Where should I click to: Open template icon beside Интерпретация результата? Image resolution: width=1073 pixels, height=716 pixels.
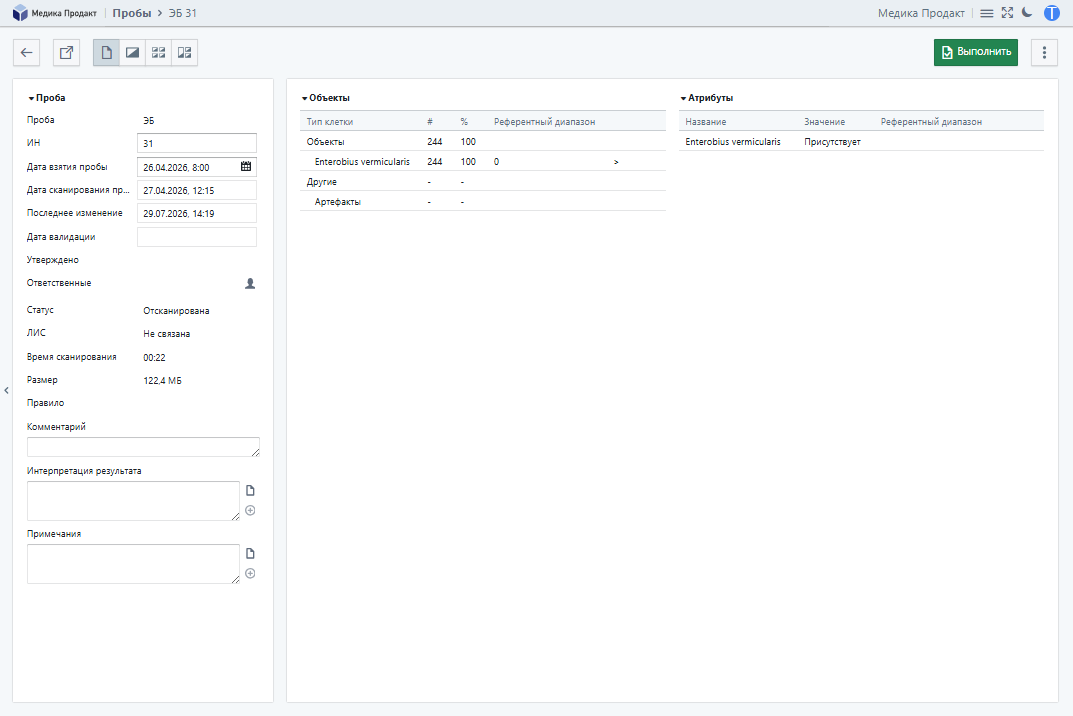click(250, 491)
